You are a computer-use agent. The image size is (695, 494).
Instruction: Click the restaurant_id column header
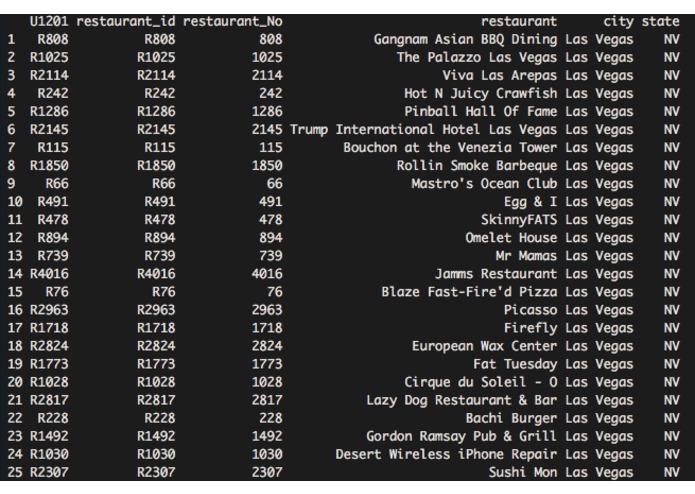(x=125, y=22)
